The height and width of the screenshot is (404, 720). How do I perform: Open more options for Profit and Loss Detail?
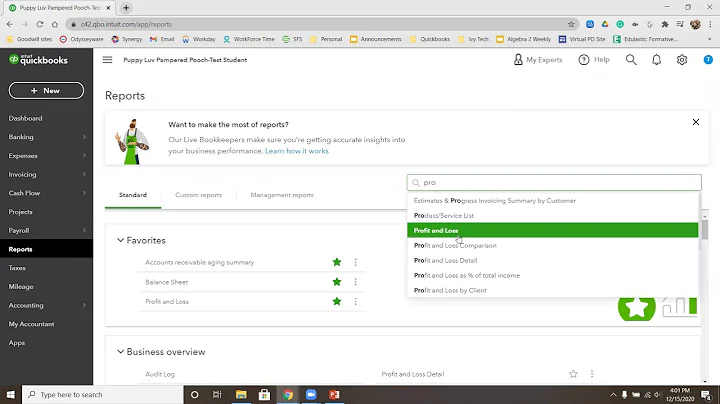point(592,374)
